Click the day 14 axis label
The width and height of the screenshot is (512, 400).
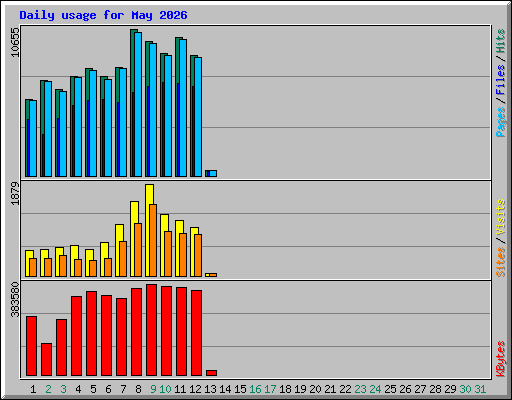[225, 389]
